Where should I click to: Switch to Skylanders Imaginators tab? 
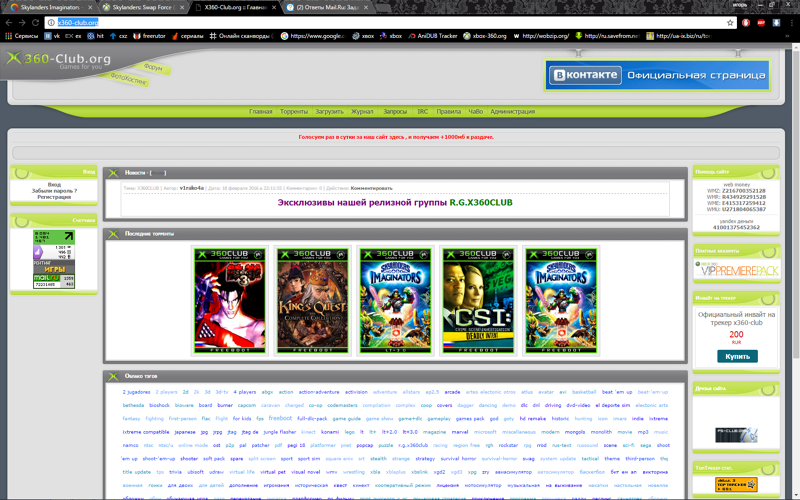pyautogui.click(x=49, y=7)
